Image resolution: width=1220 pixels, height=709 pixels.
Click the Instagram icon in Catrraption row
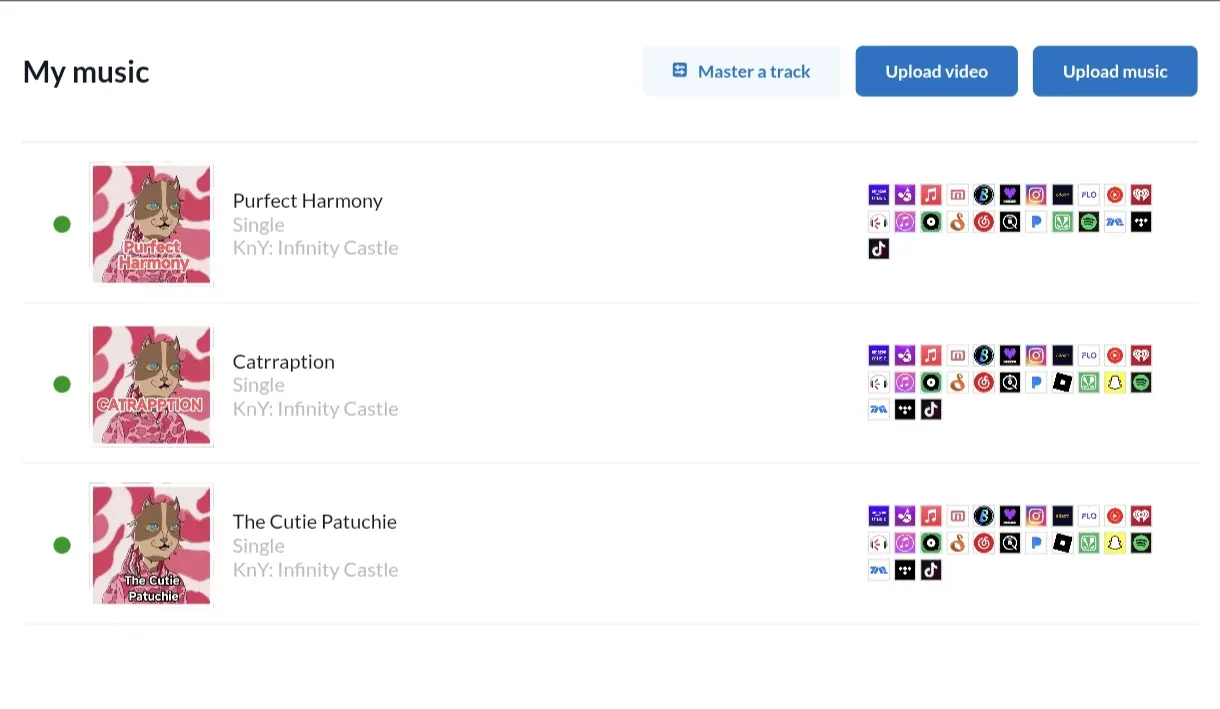(1036, 355)
